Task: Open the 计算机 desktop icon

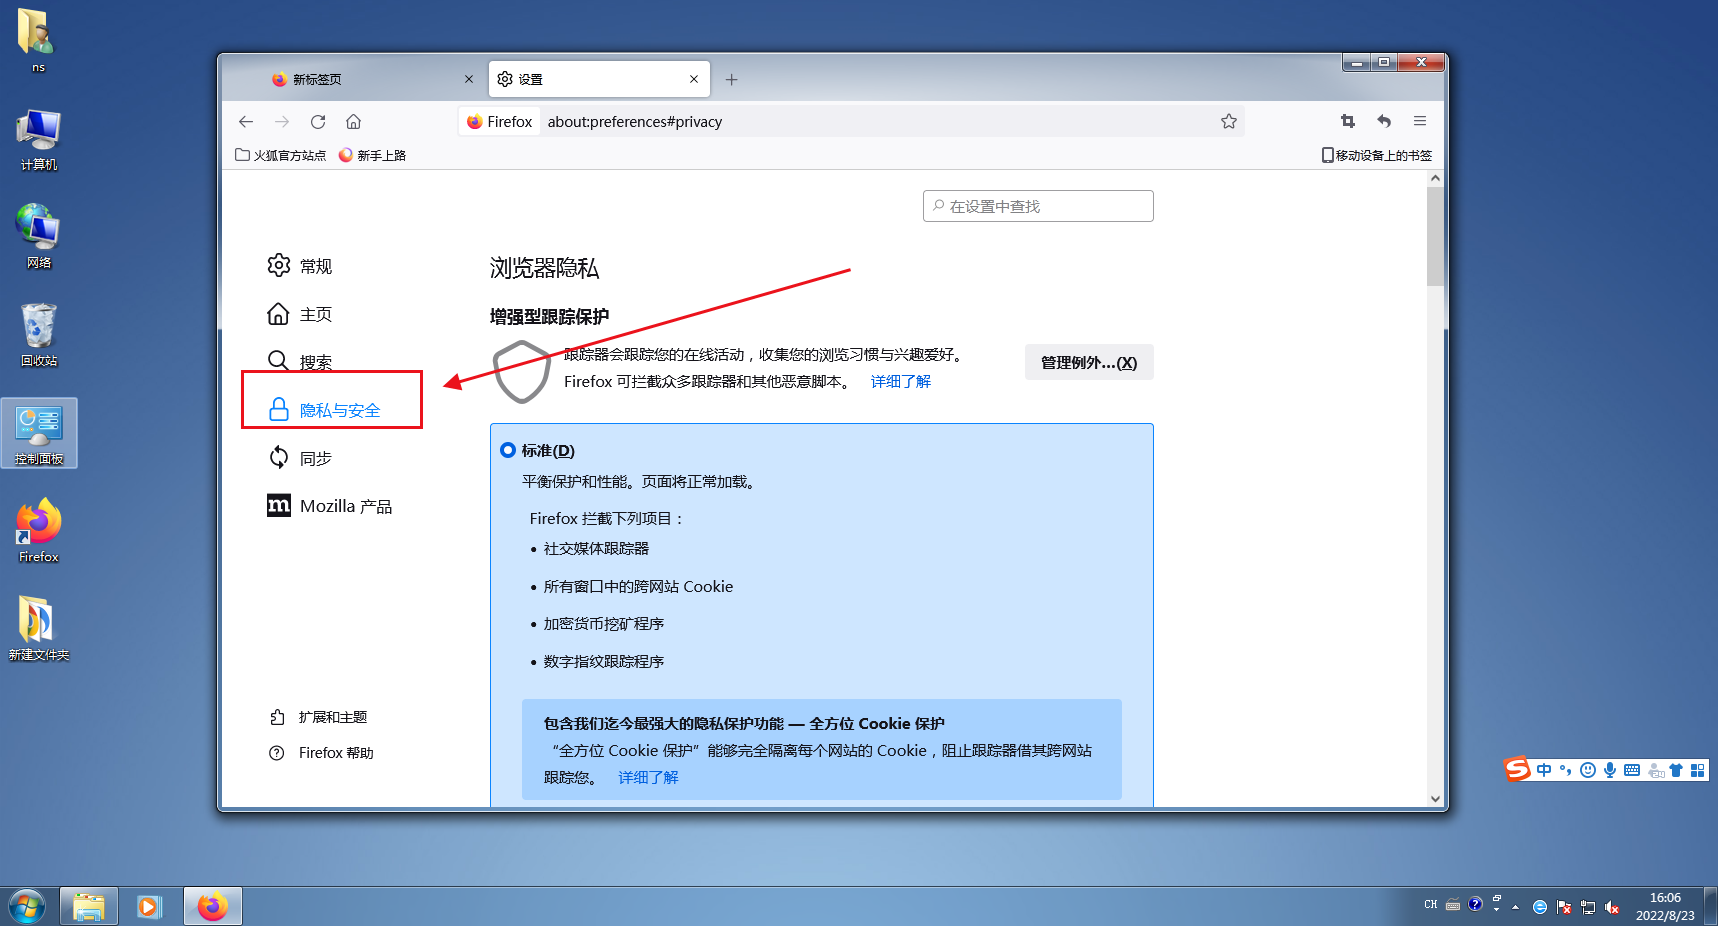Action: [39, 140]
